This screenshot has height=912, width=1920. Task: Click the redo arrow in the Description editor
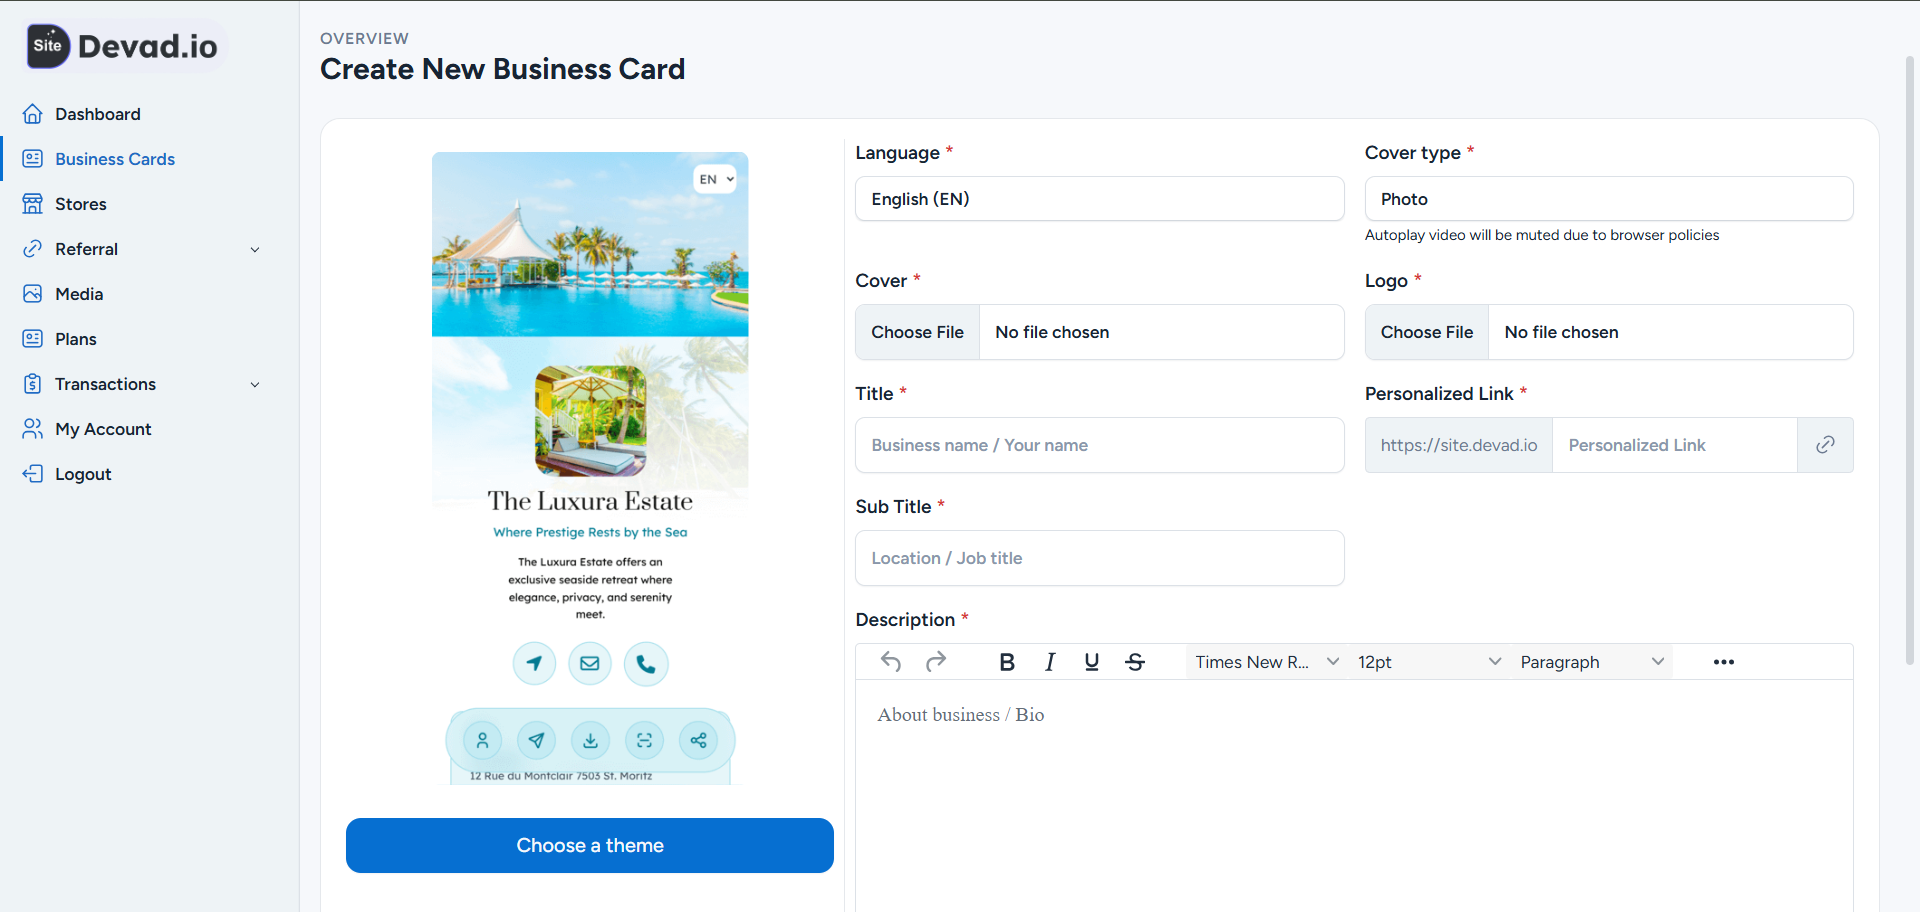click(936, 661)
